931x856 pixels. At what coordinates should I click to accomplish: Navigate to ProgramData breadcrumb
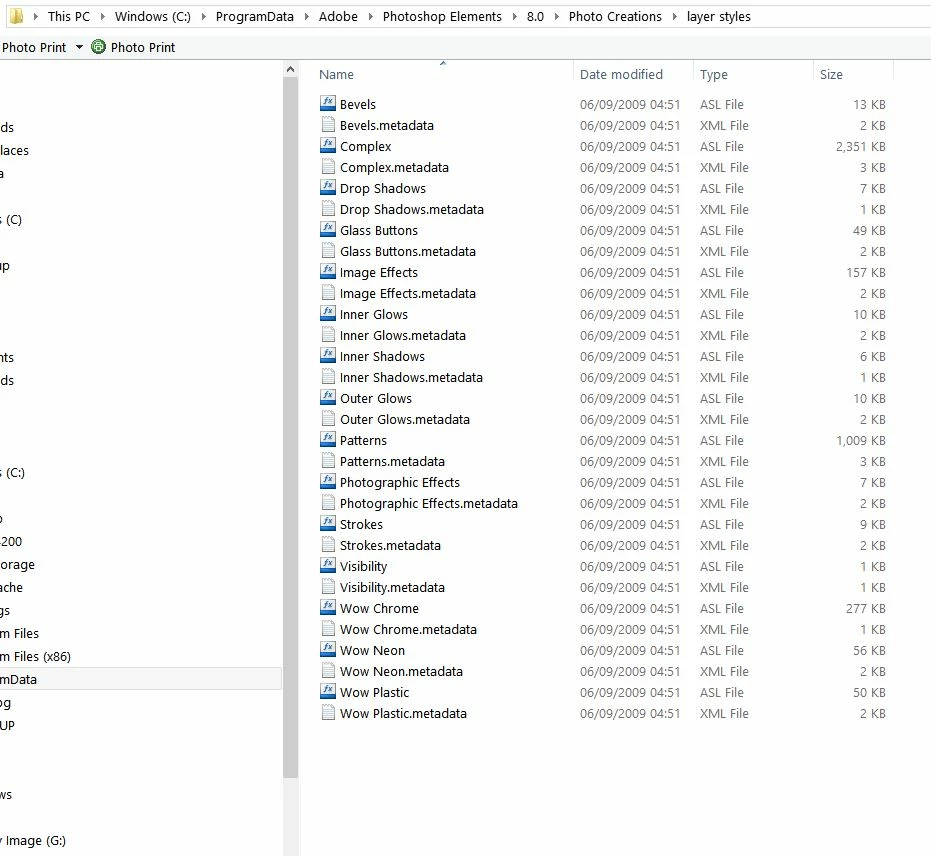(x=255, y=17)
